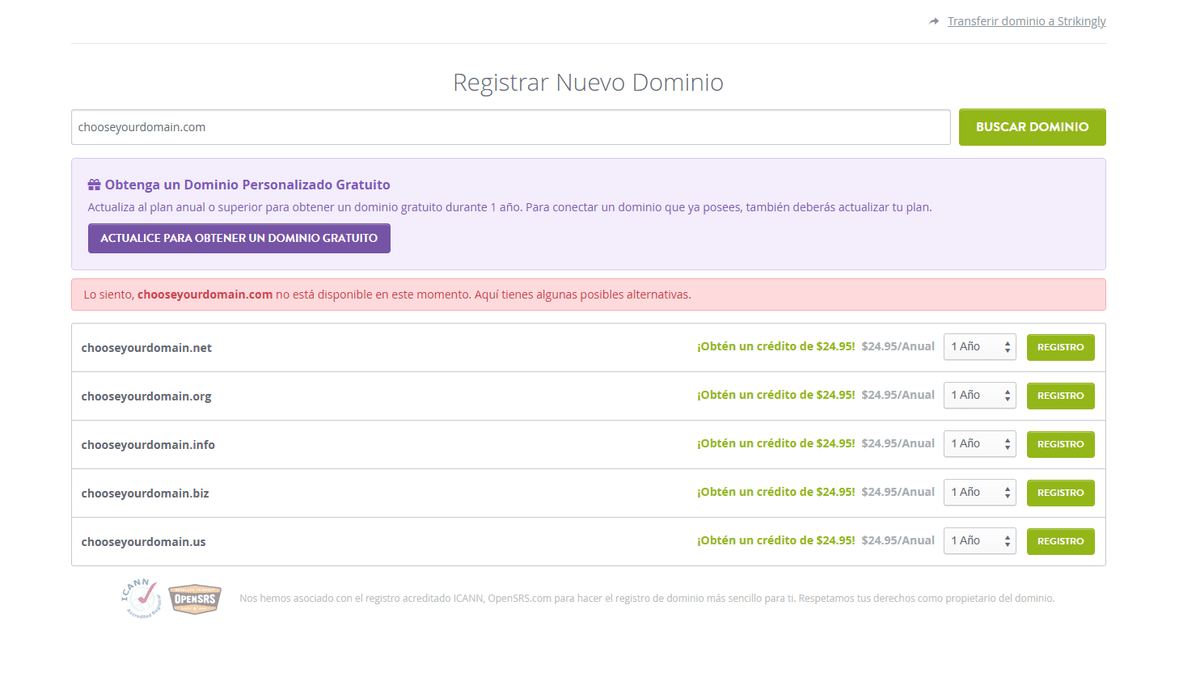Register the chooseyourdomain.net domain
1200x695 pixels.
click(1060, 346)
